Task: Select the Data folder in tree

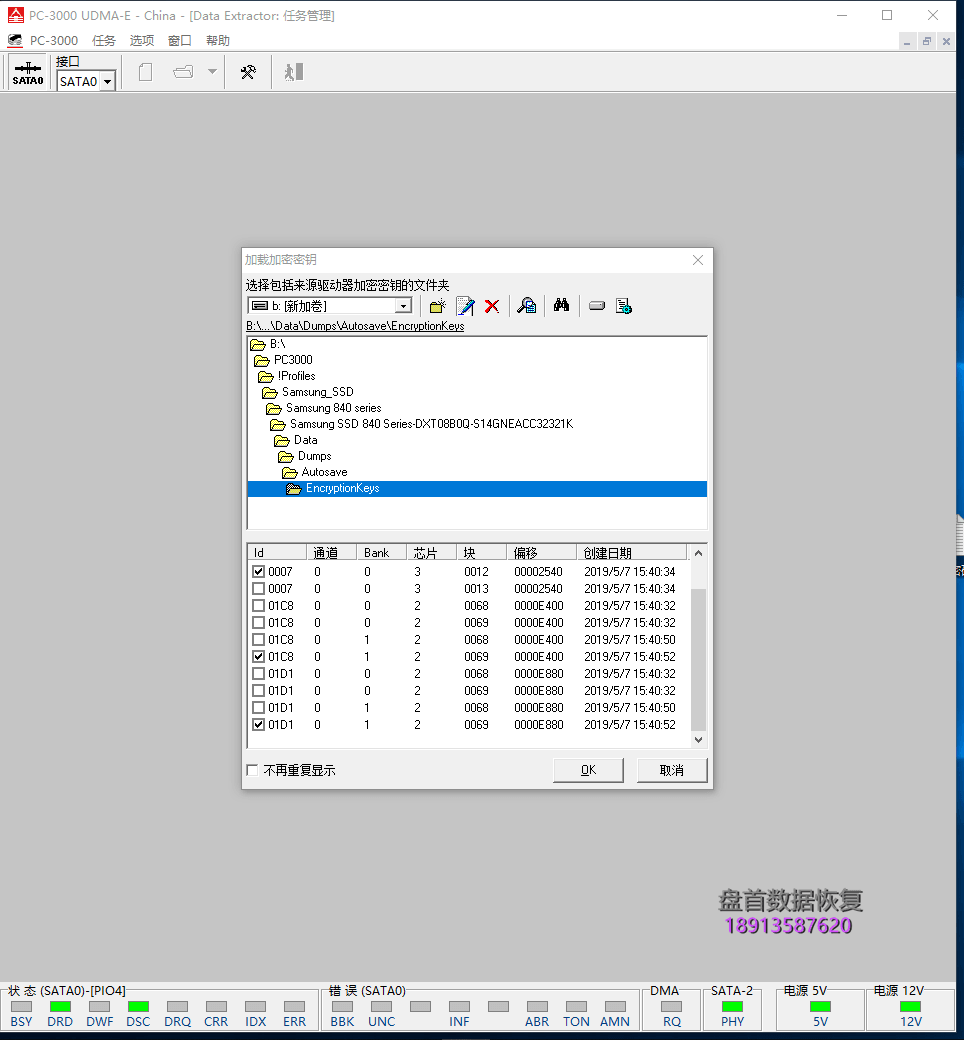Action: point(305,440)
